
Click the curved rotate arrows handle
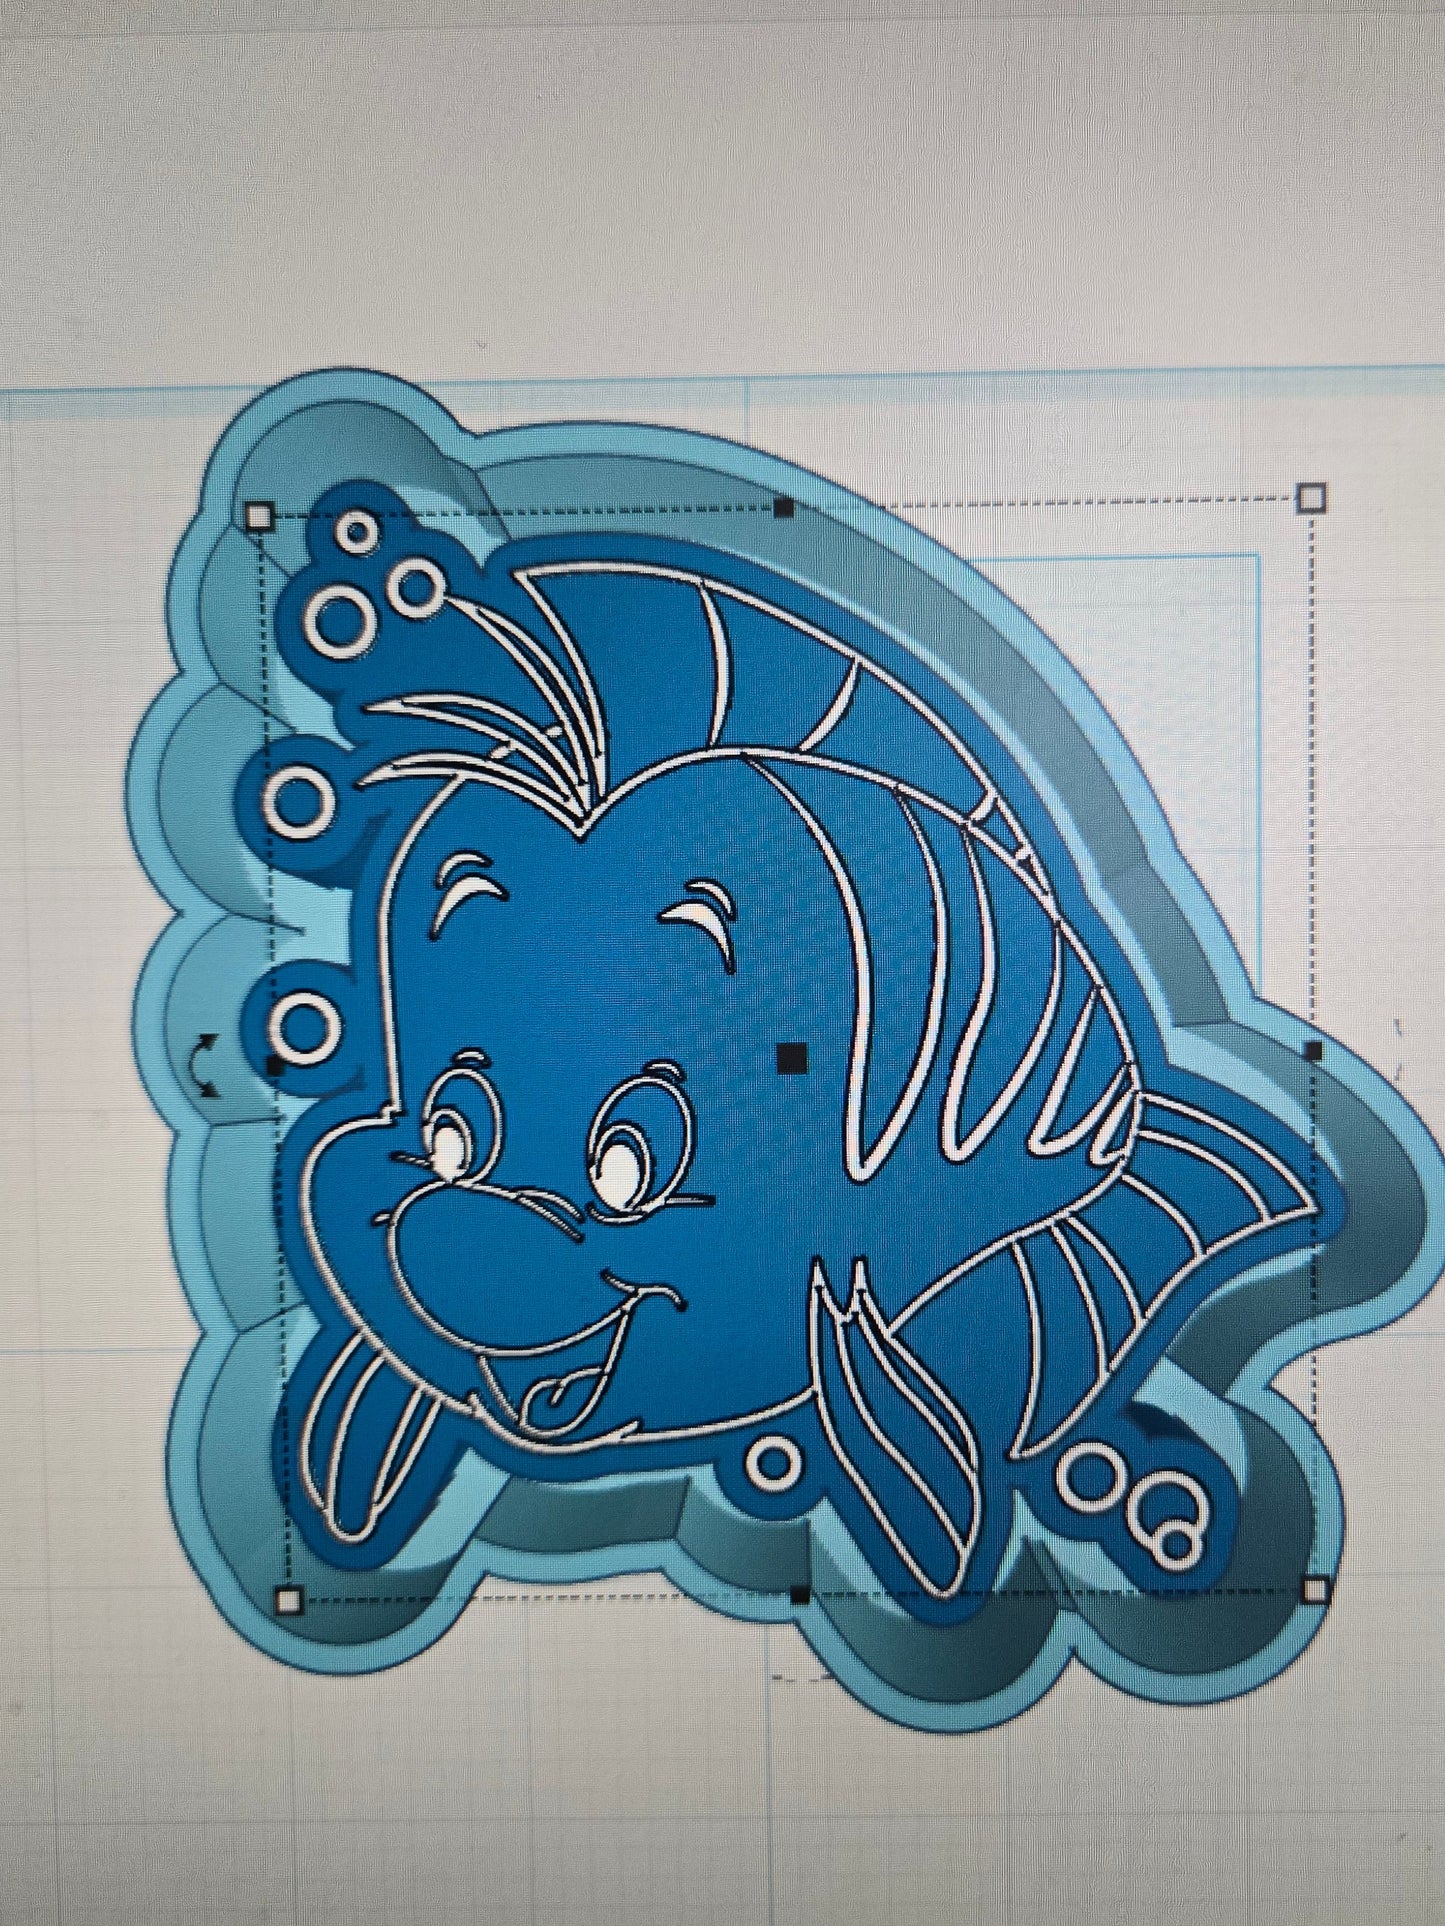pyautogui.click(x=204, y=1066)
